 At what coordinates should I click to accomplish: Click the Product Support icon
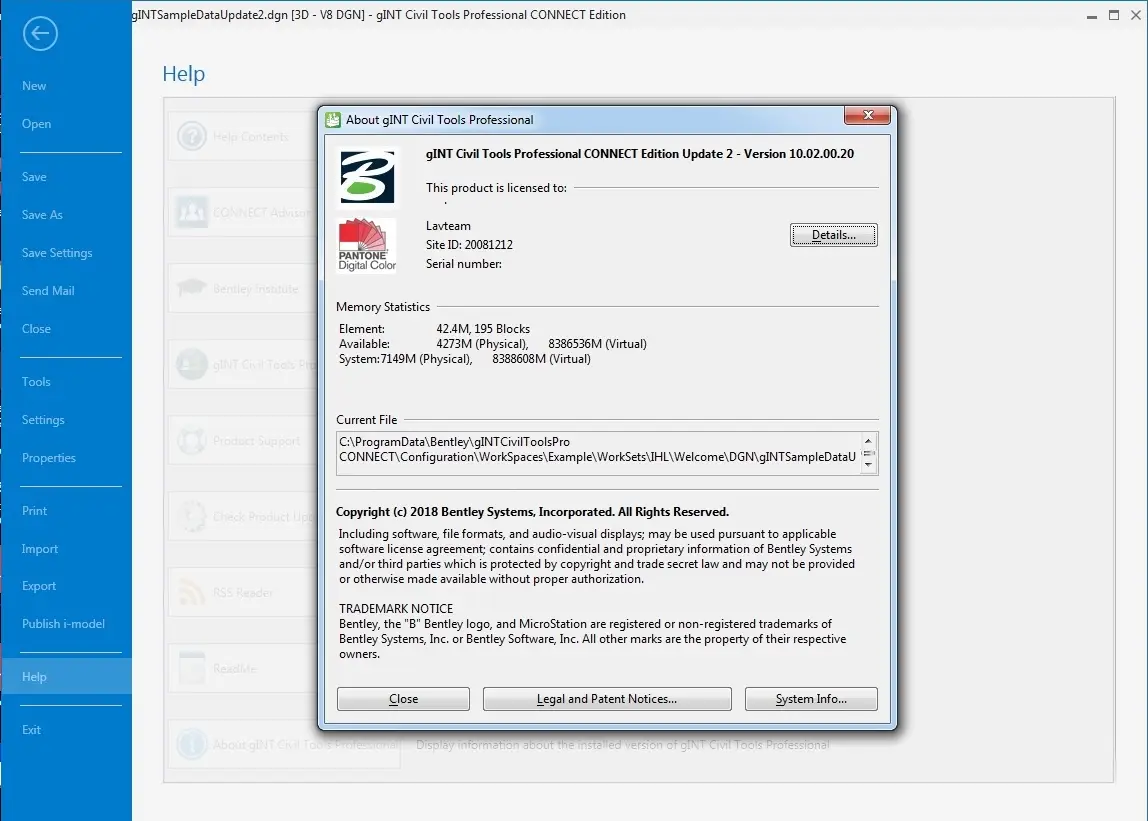click(192, 440)
